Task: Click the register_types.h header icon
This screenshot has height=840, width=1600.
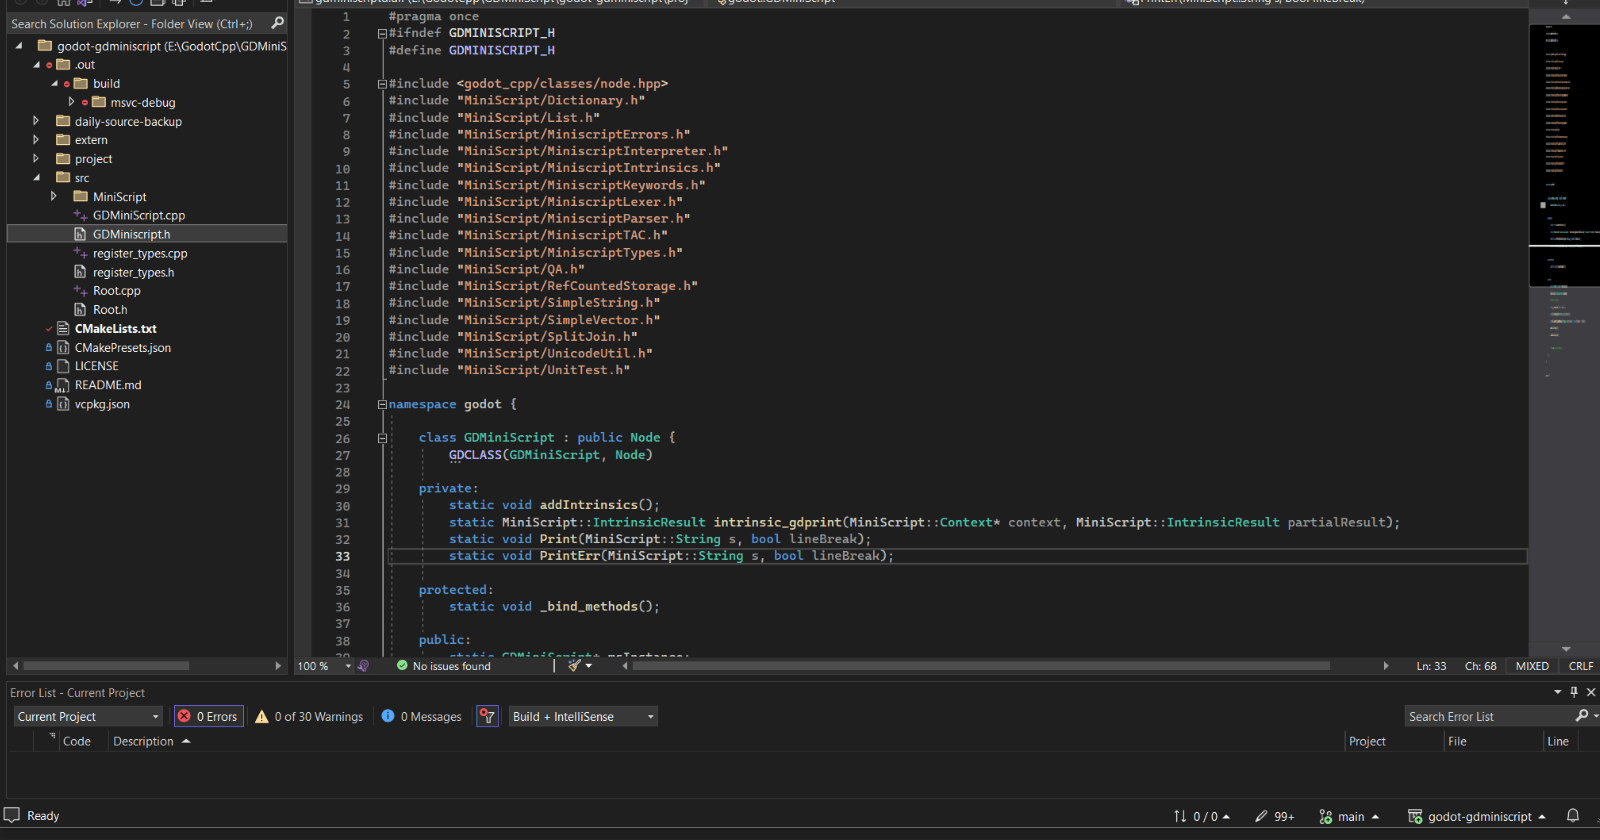Action: coord(80,272)
